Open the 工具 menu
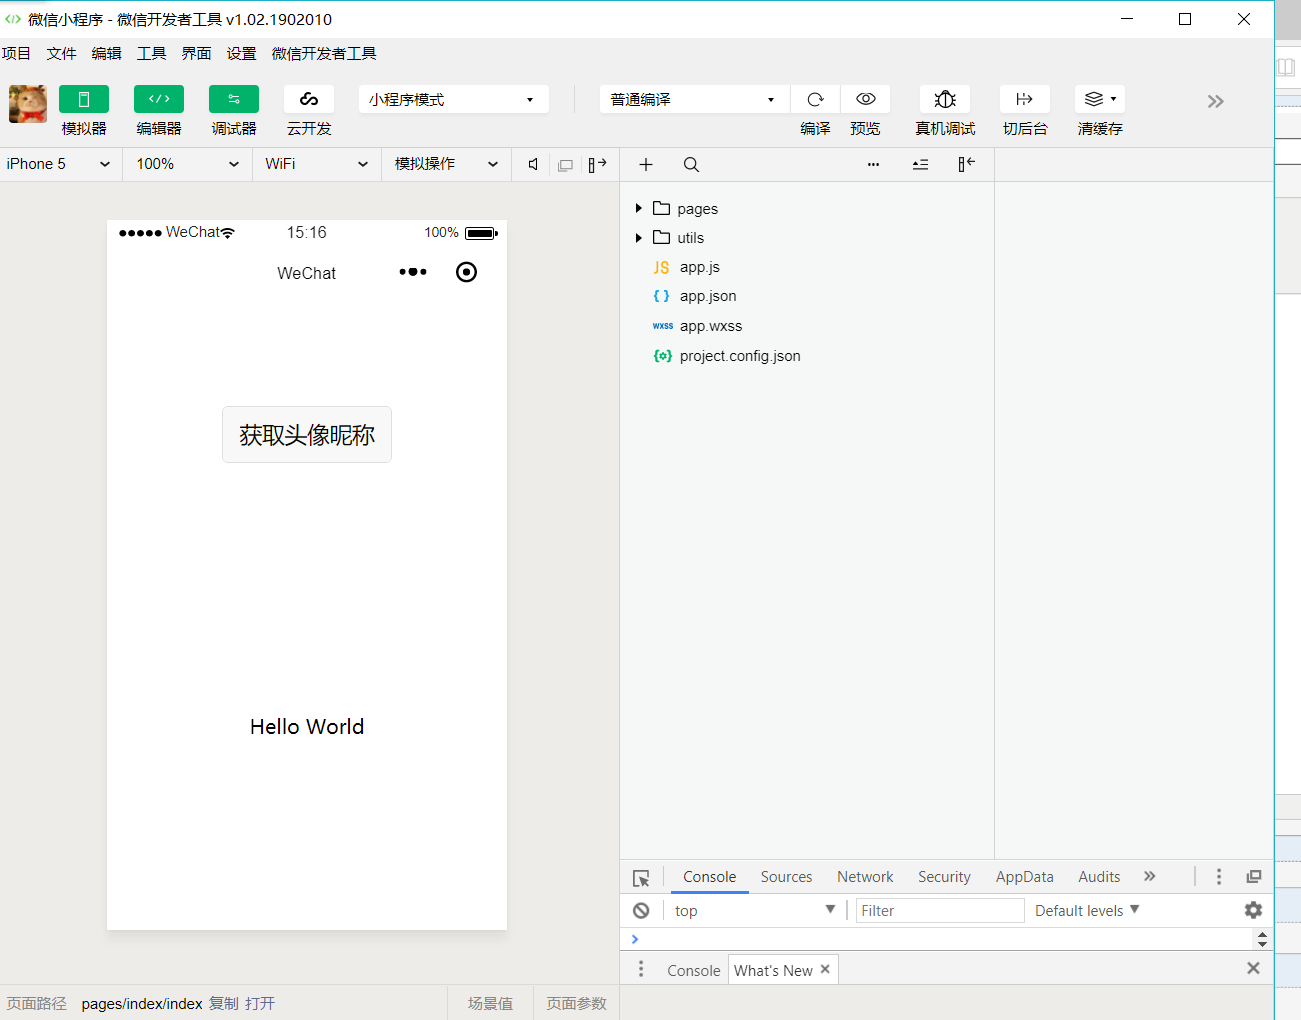This screenshot has height=1020, width=1301. 151,54
